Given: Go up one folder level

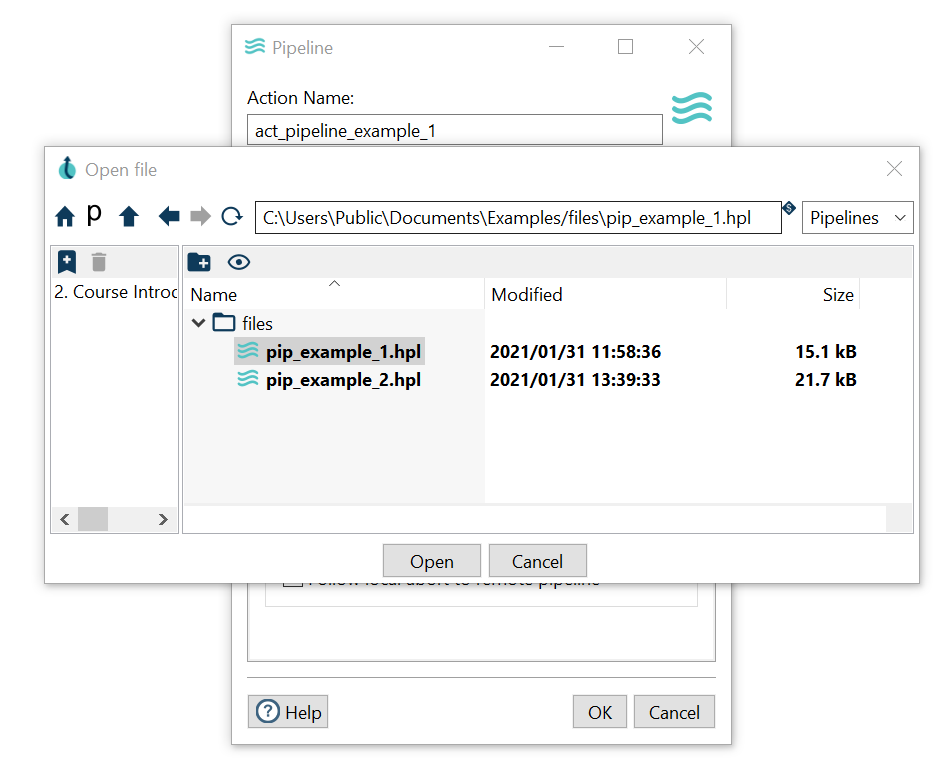Looking at the screenshot, I should tap(128, 216).
